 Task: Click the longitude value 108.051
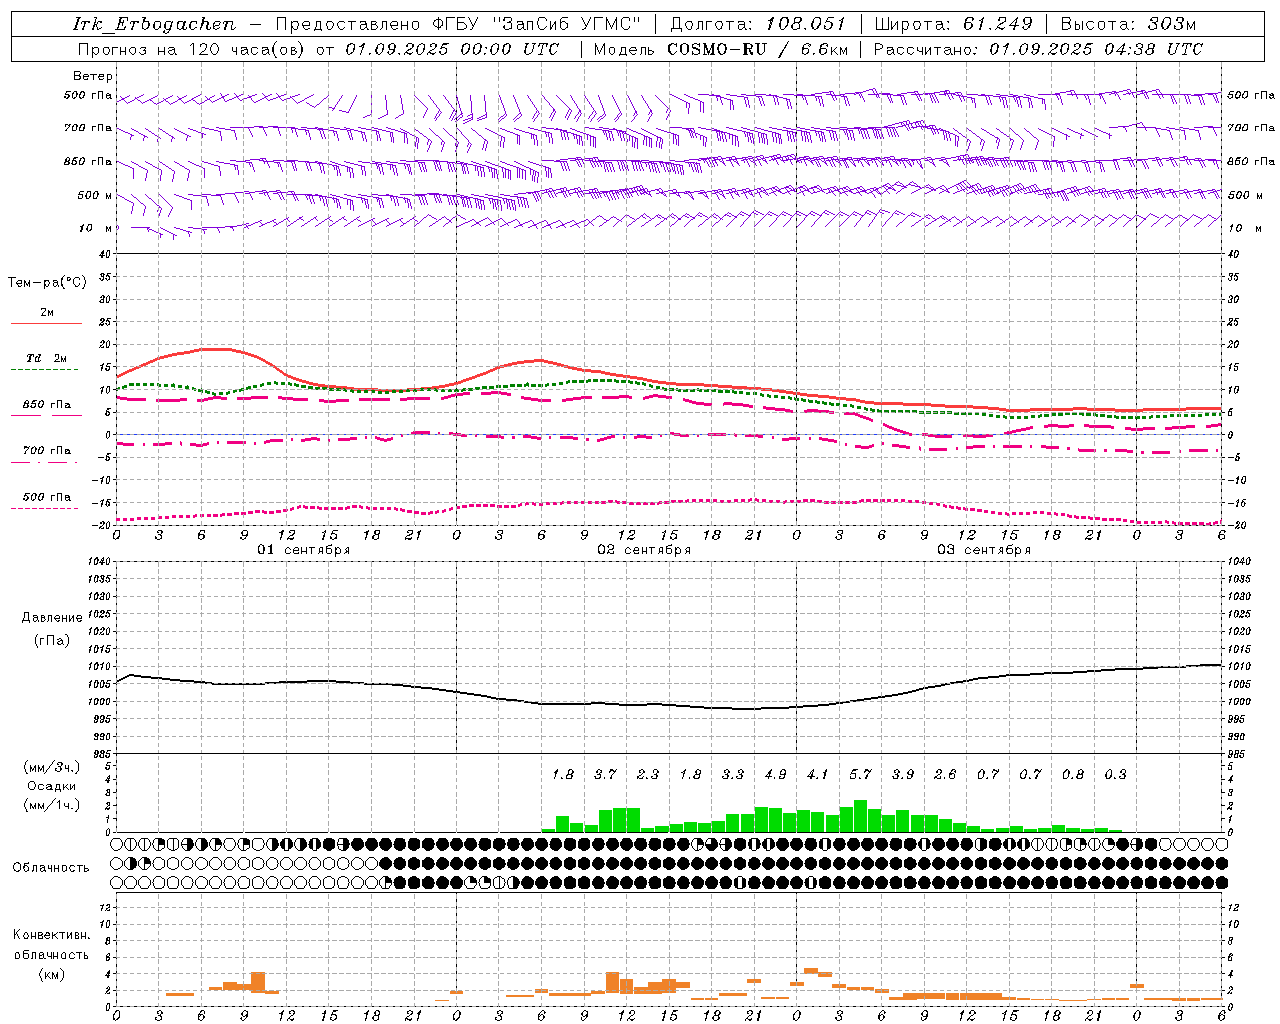click(x=806, y=24)
